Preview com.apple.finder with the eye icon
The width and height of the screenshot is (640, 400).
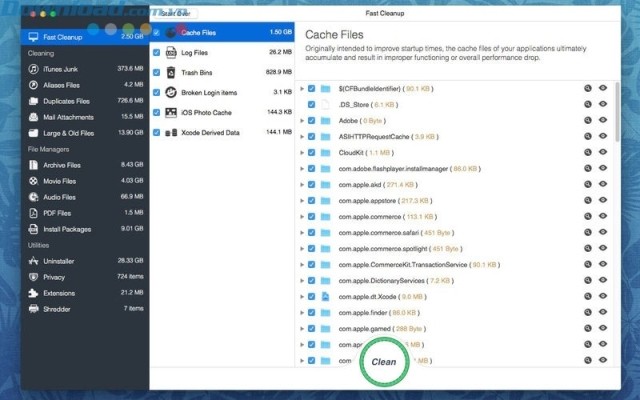point(603,311)
